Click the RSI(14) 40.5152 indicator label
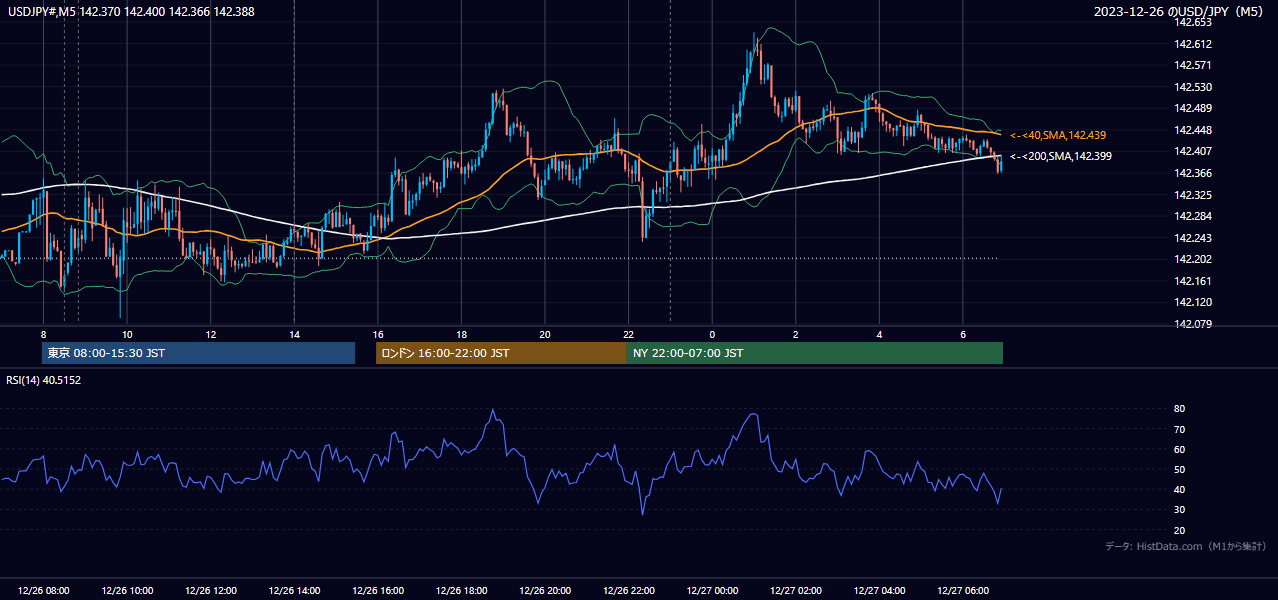This screenshot has width=1278, height=600. click(44, 380)
